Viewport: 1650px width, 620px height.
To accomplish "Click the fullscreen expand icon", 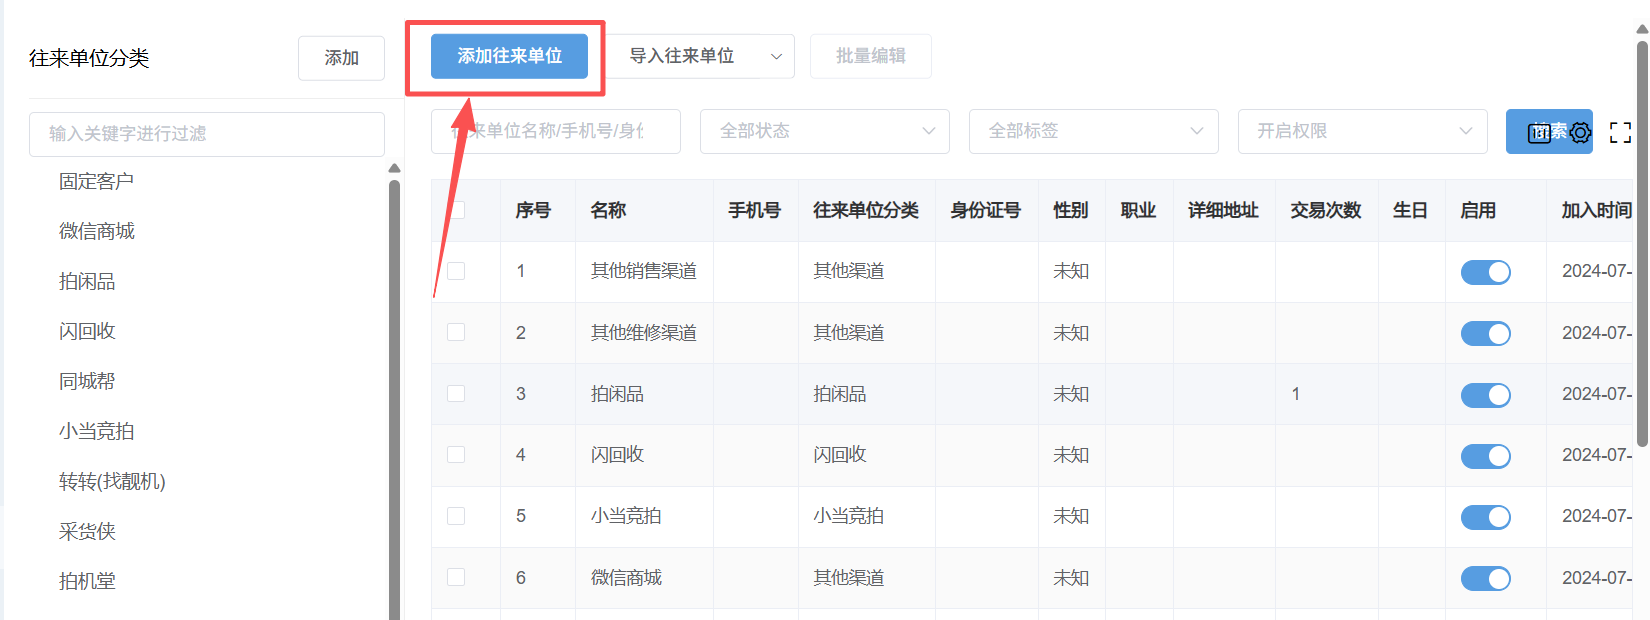I will click(x=1620, y=132).
